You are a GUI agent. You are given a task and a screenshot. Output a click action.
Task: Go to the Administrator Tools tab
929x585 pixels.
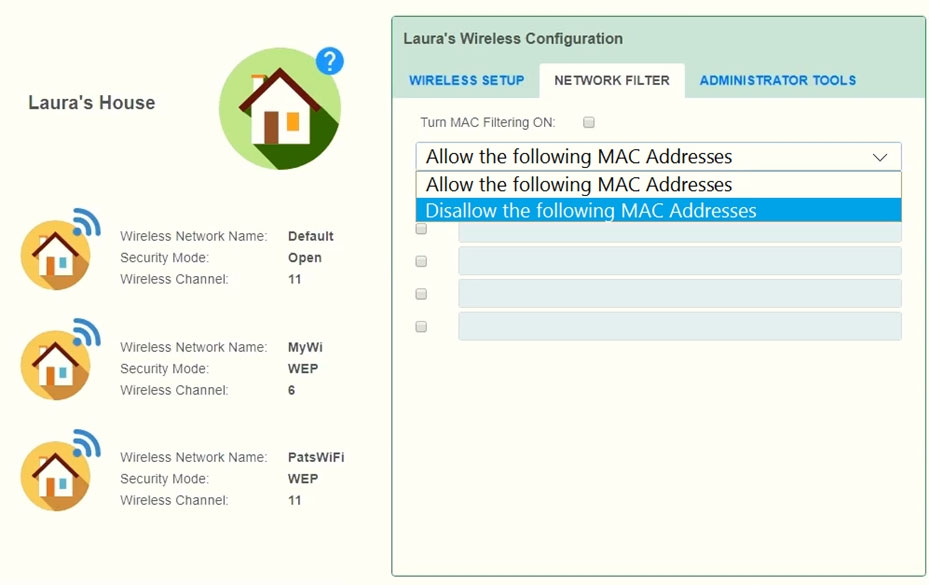[x=777, y=80]
